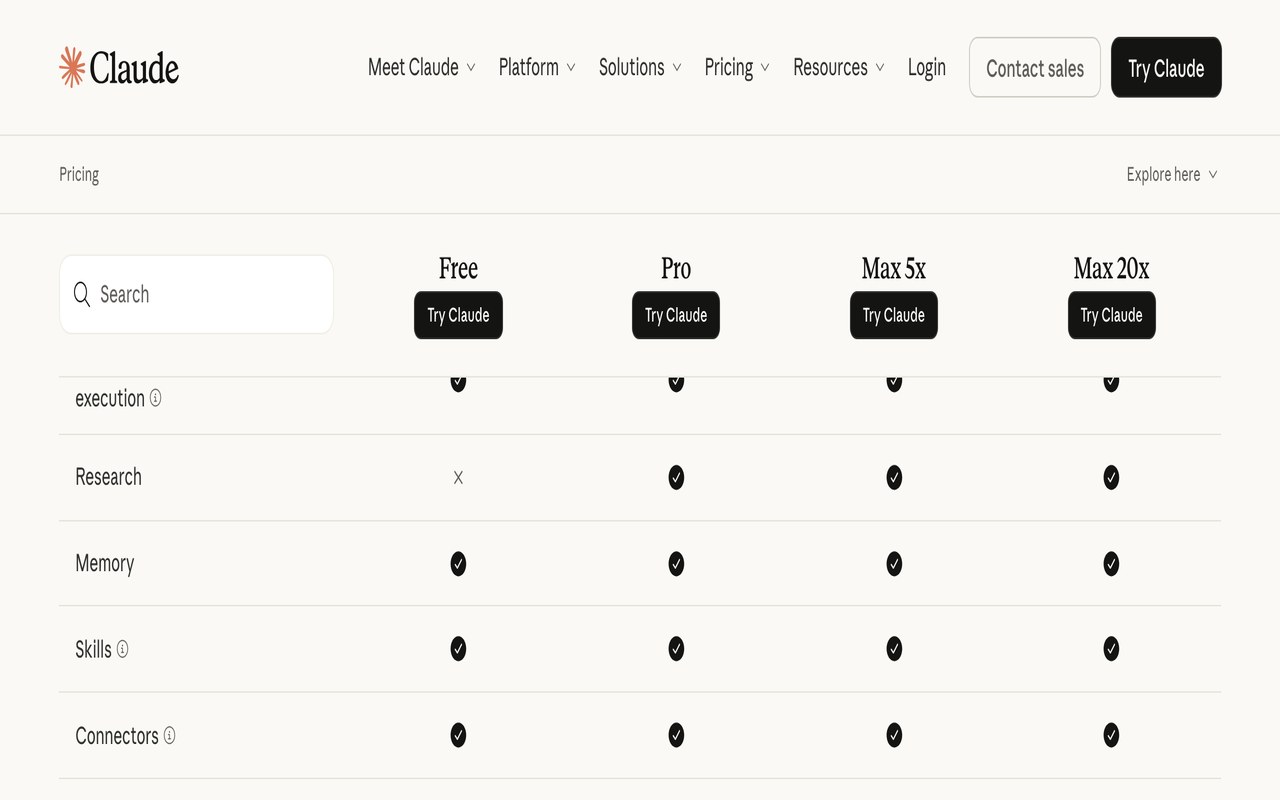Image resolution: width=1280 pixels, height=800 pixels.
Task: Click Connectors checkmark in Max 5x column
Action: (x=894, y=735)
